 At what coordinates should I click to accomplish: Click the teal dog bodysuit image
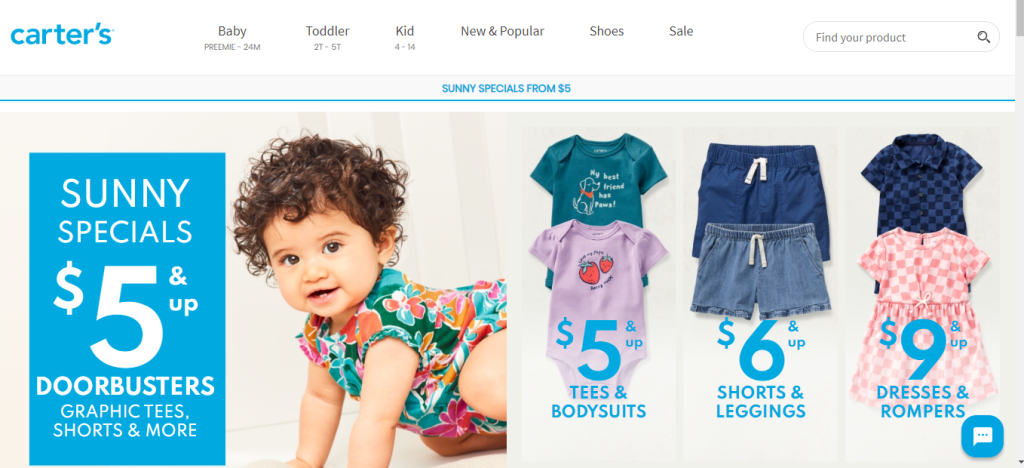click(598, 176)
